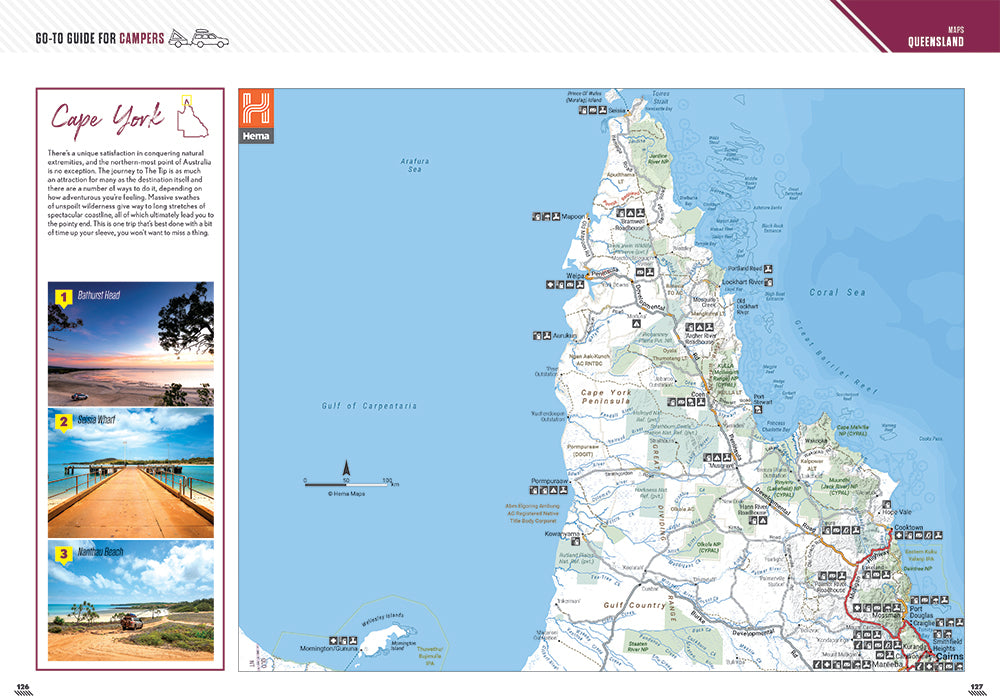Viewport: 1000px width, 698px height.
Task: Click the facility icon next to Portland Road
Action: coord(770,269)
